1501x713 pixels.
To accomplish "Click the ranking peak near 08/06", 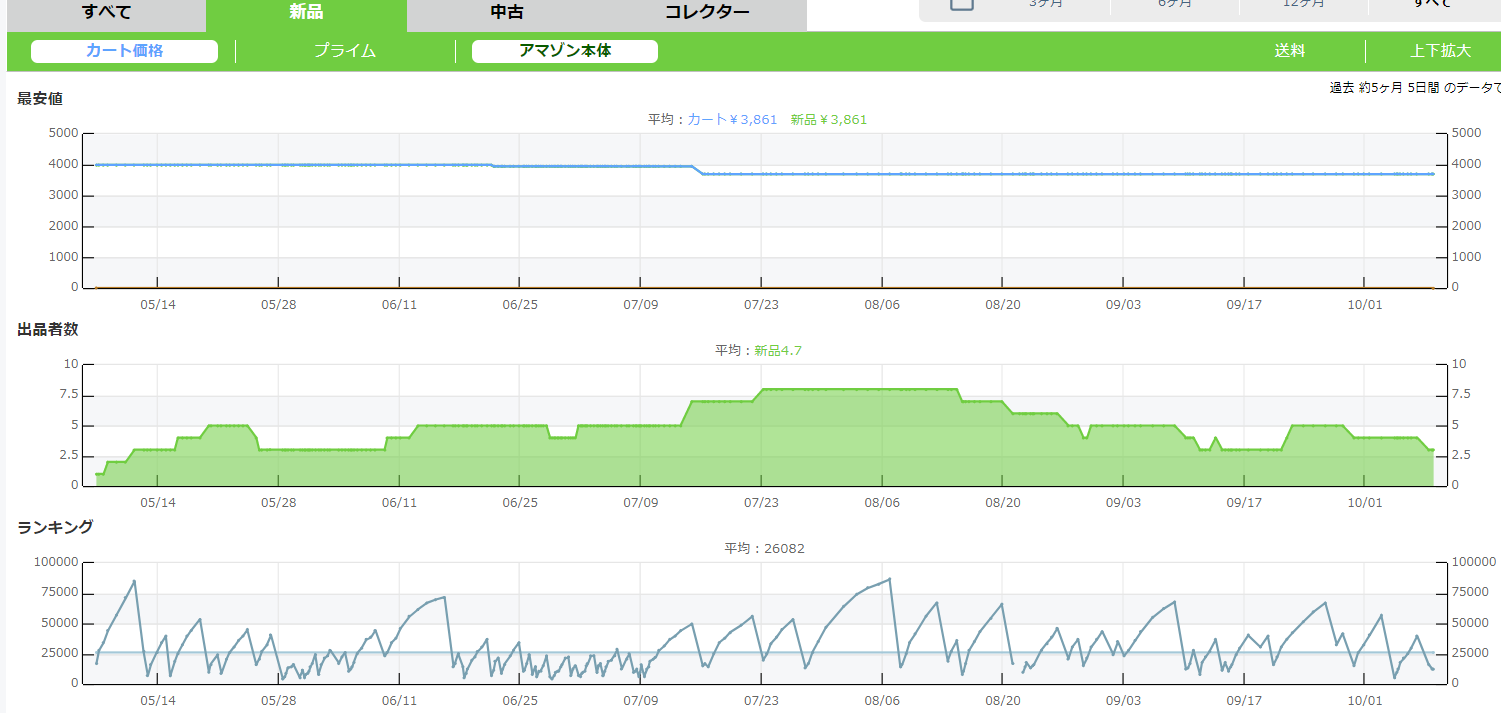I will point(889,579).
